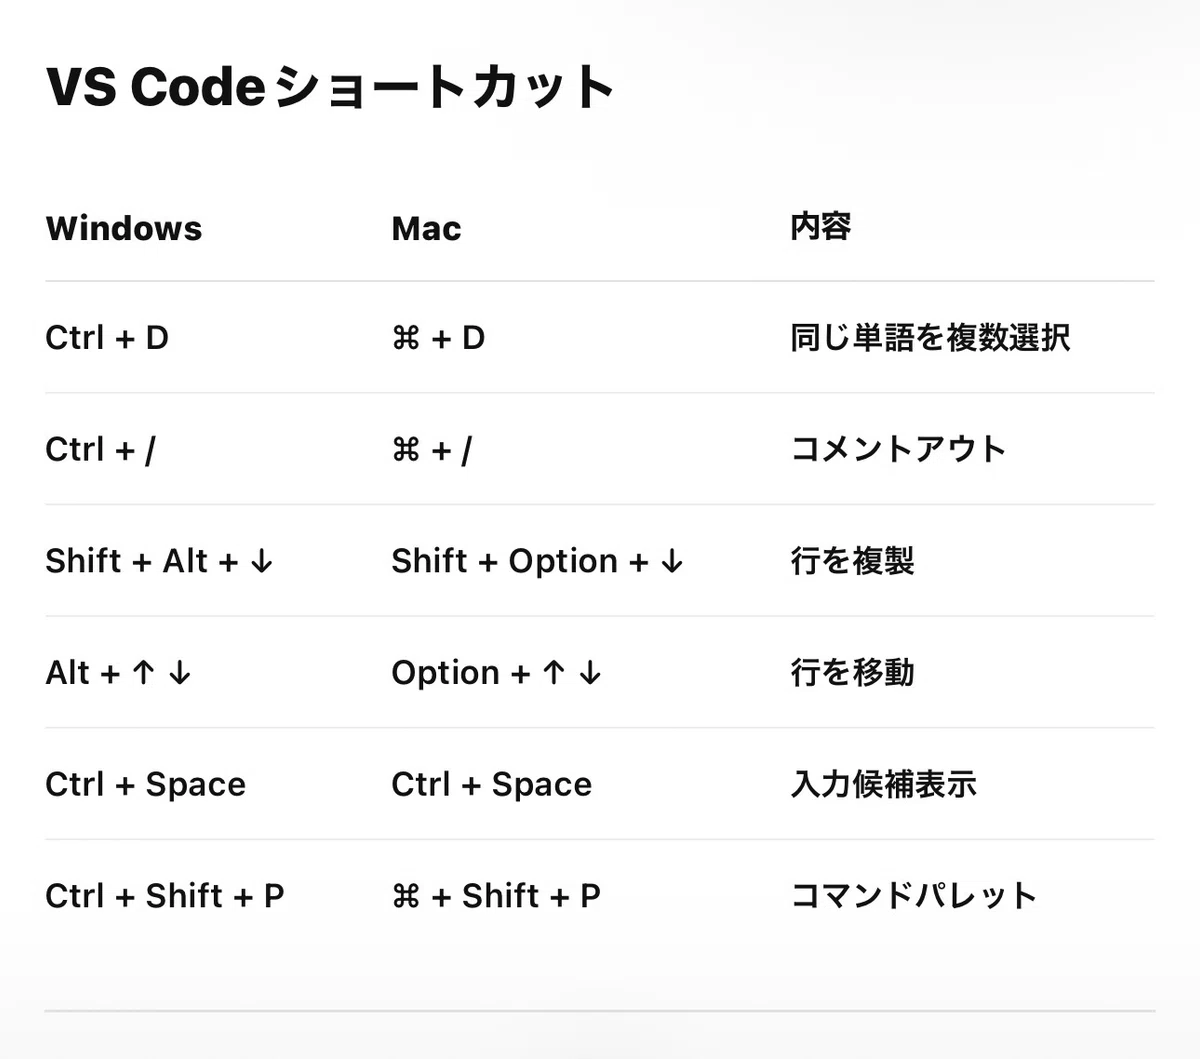Click the Windows Ctrl + / shortcut
The width and height of the screenshot is (1200, 1059).
tap(100, 450)
